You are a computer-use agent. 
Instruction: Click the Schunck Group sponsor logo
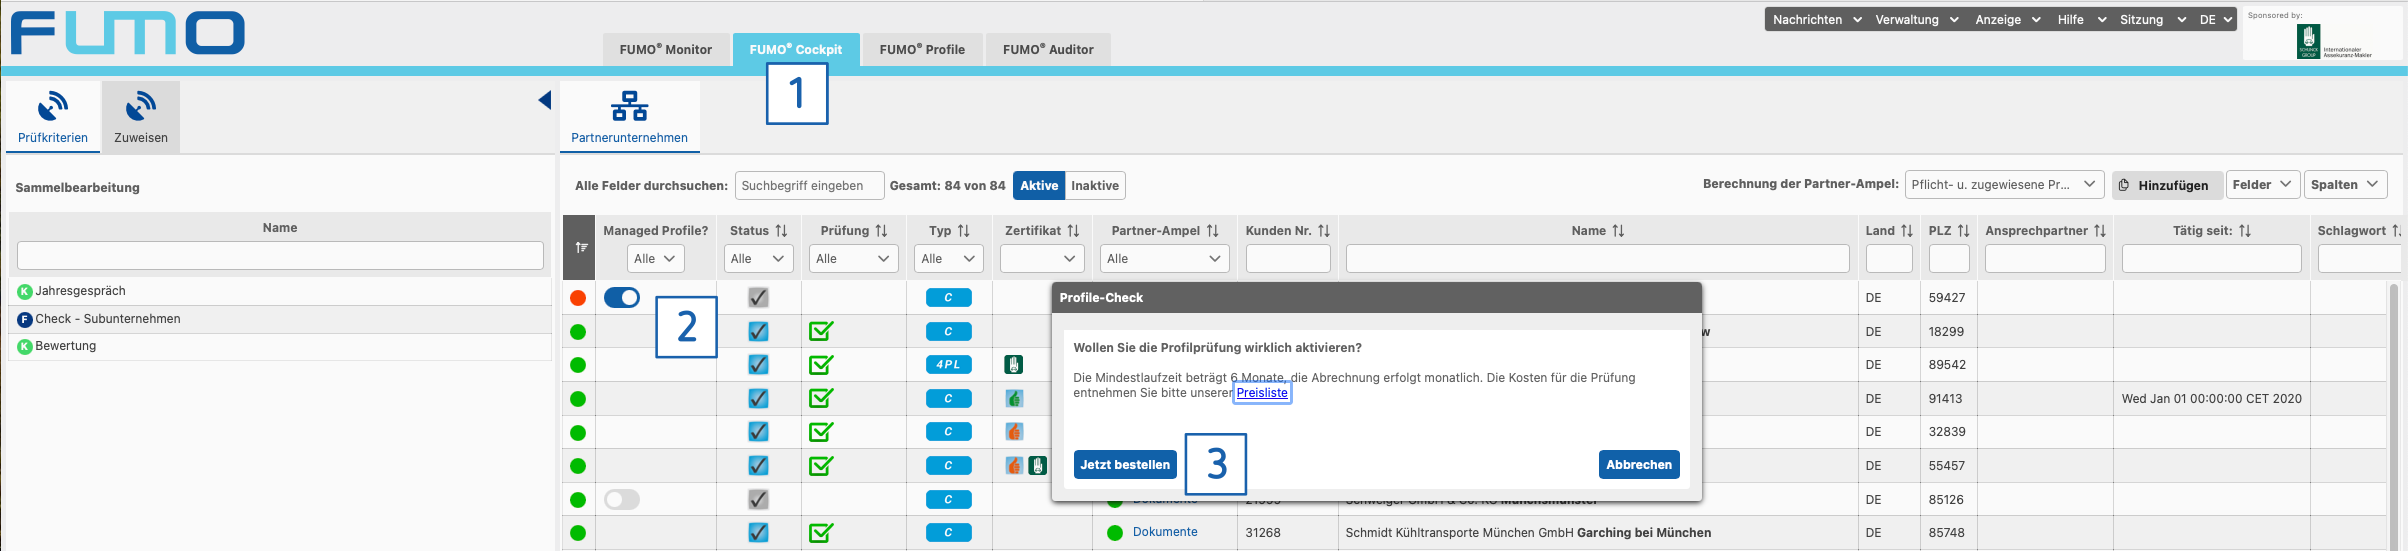coord(2308,41)
